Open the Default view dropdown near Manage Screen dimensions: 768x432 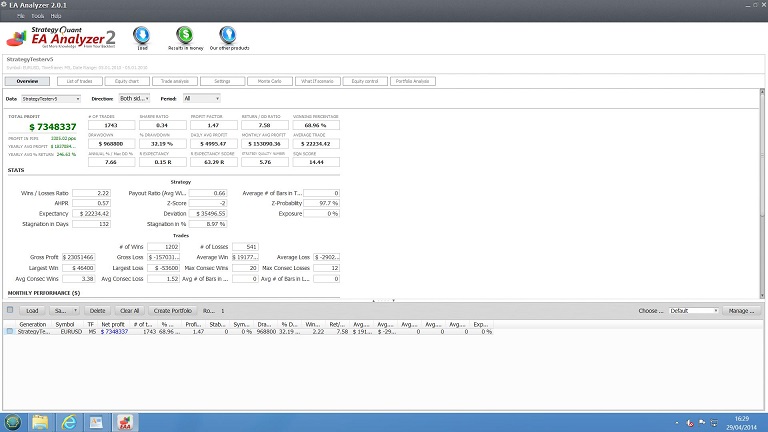693,311
